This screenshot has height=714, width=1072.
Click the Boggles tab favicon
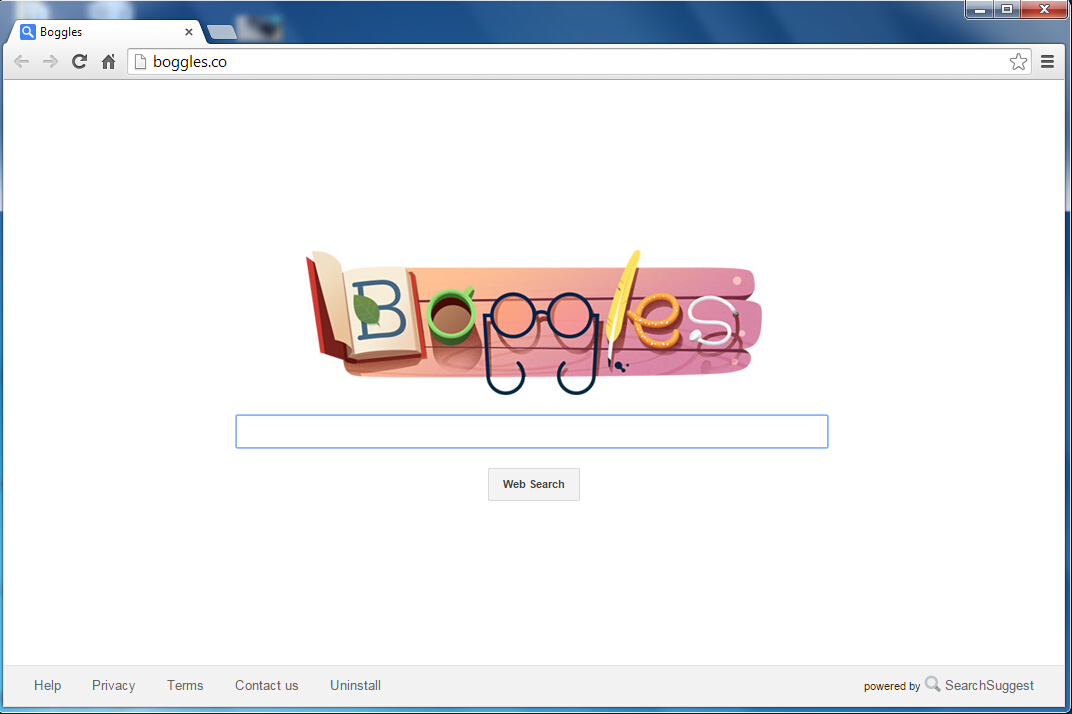pyautogui.click(x=27, y=31)
